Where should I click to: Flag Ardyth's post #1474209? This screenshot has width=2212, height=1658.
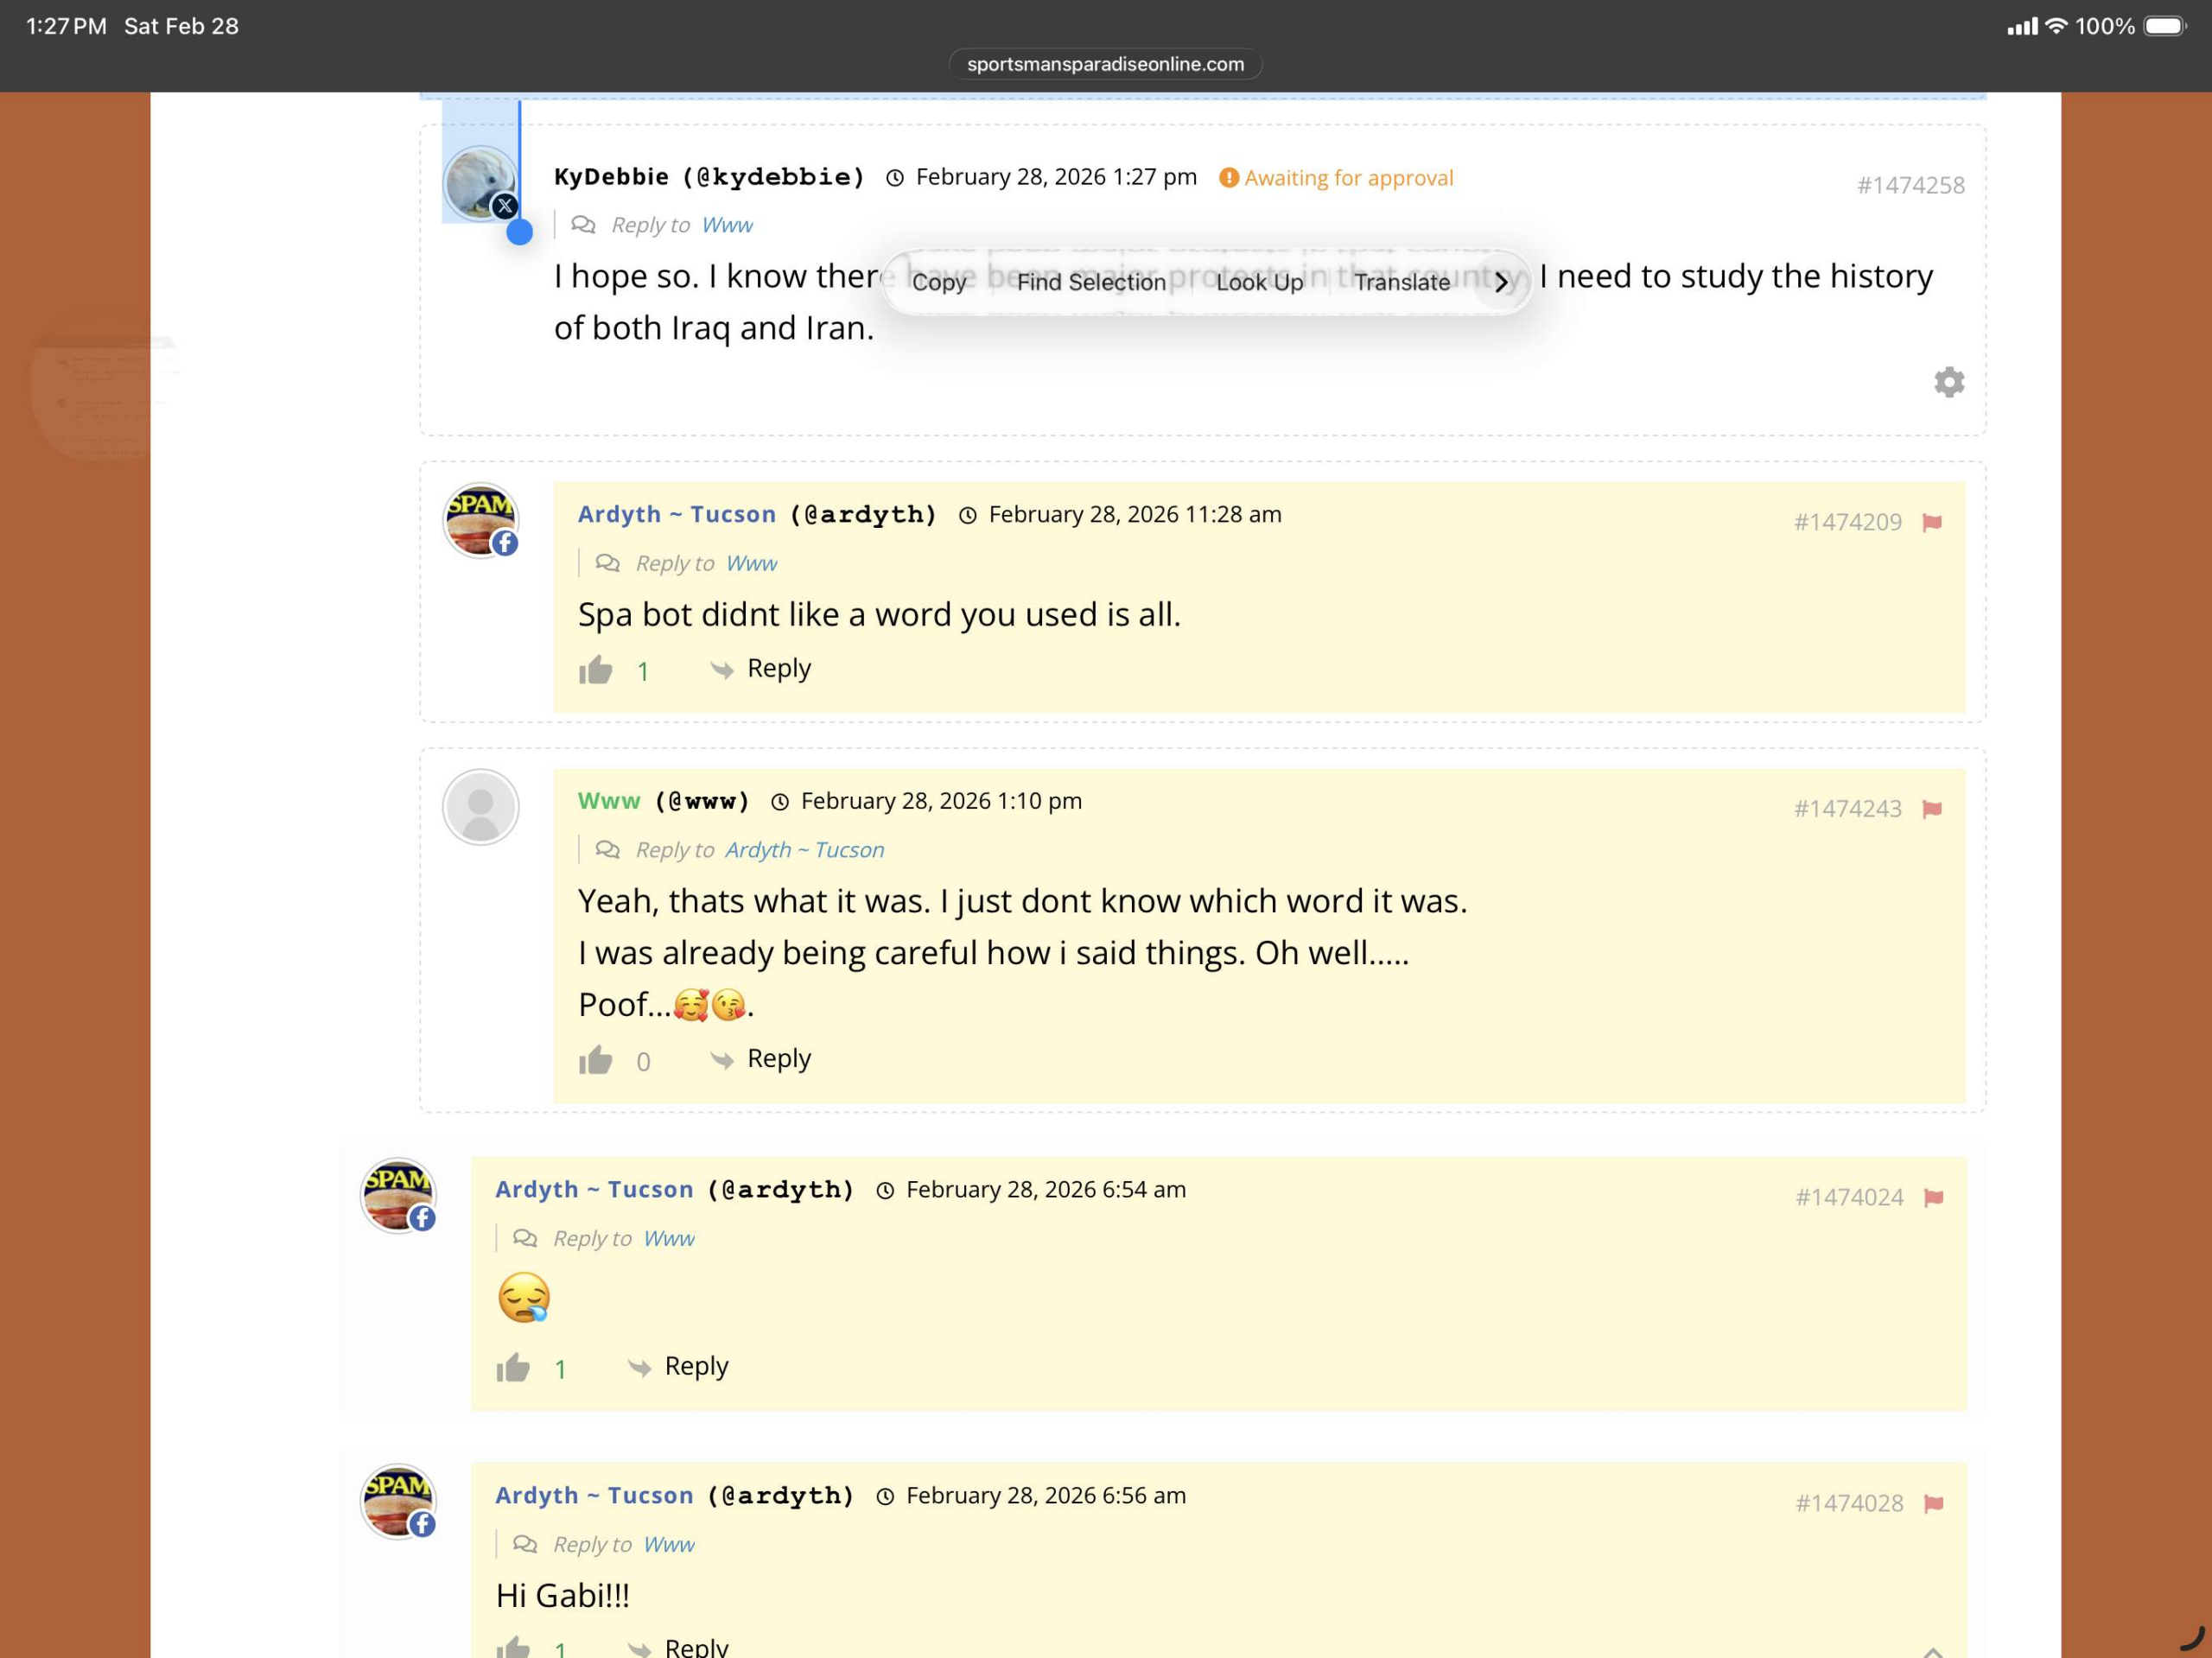pyautogui.click(x=1932, y=522)
